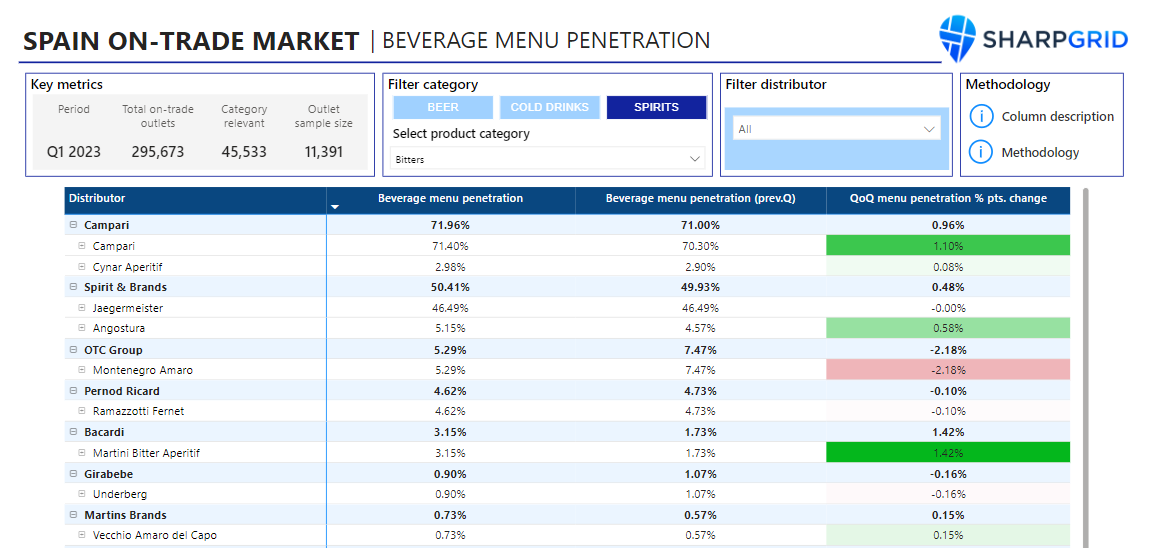Click 0.90% penetration value for Underberg

[451, 494]
